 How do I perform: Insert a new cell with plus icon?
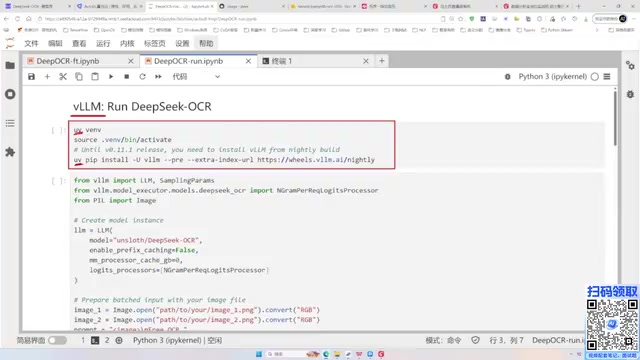47,77
